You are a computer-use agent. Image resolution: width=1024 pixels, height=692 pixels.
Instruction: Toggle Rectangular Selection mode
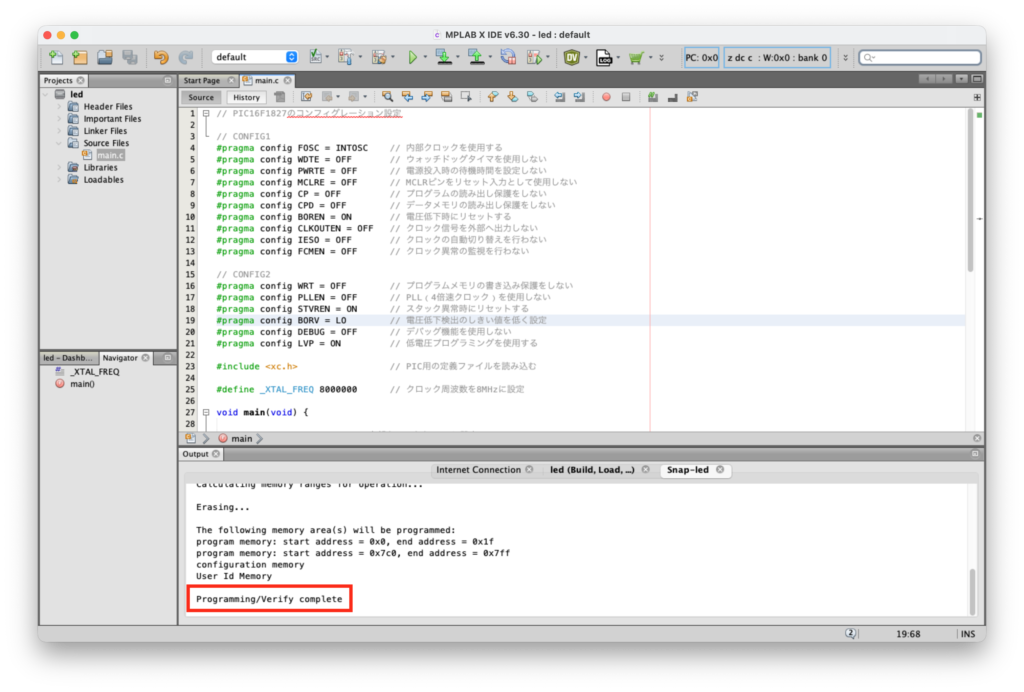(x=466, y=97)
